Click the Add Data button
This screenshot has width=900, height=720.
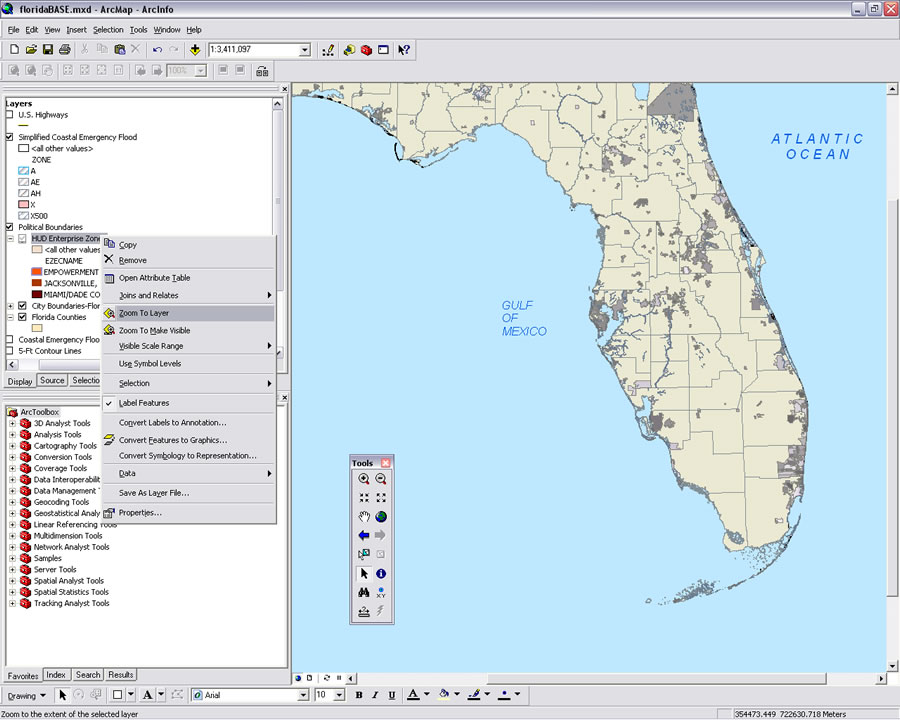[194, 49]
